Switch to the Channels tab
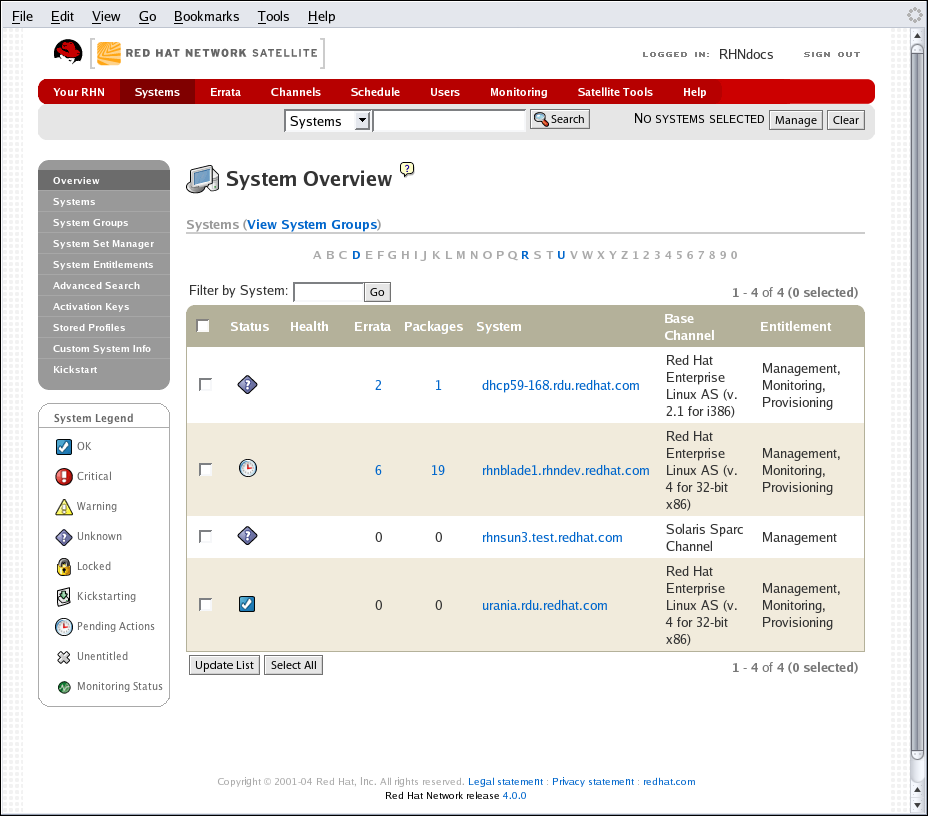The width and height of the screenshot is (928, 816). coord(295,92)
